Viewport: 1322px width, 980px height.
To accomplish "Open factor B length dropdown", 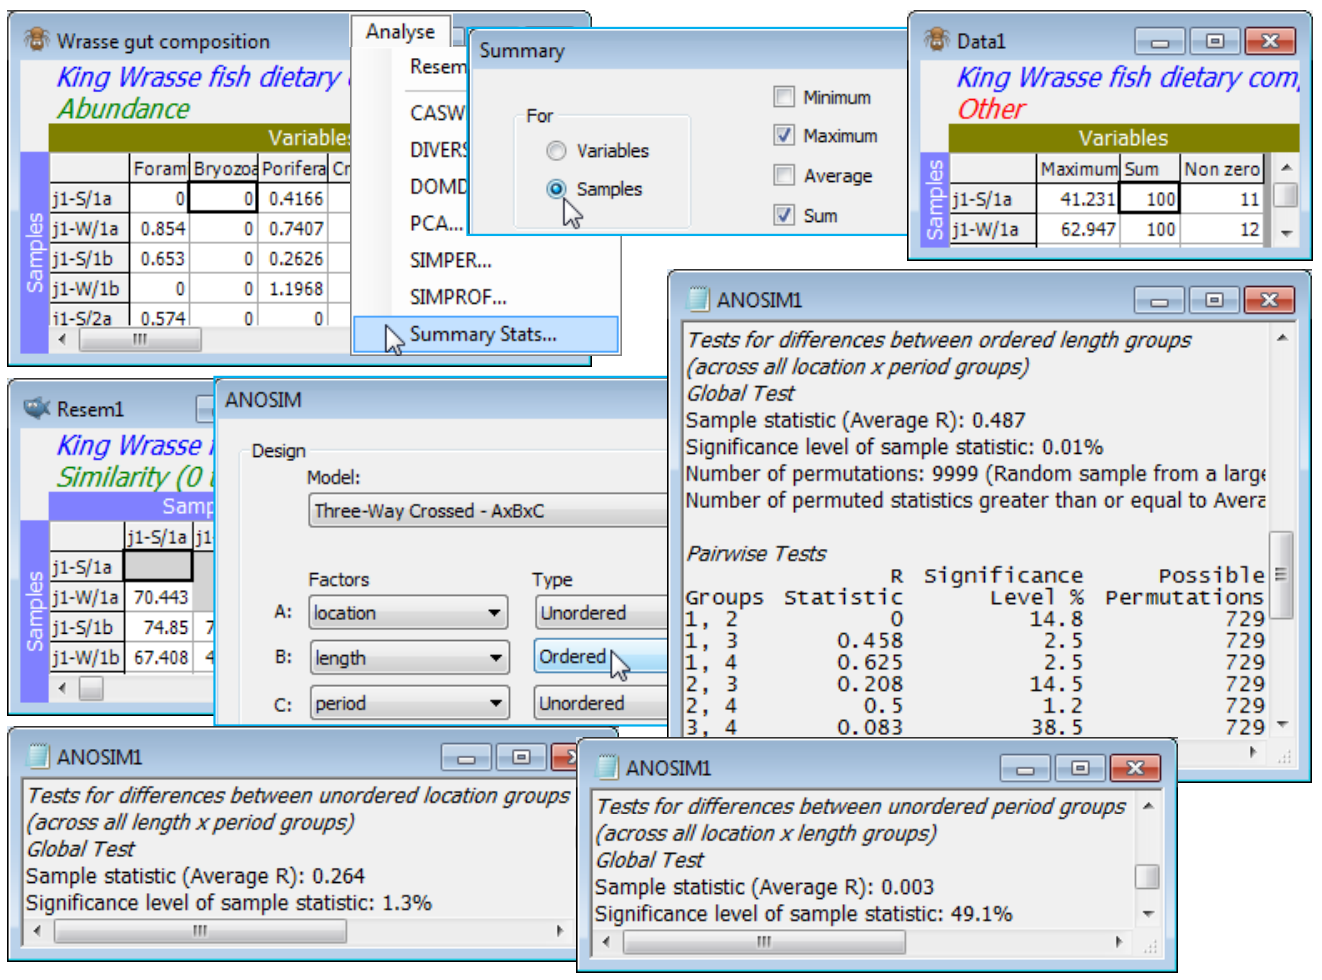I will point(408,657).
